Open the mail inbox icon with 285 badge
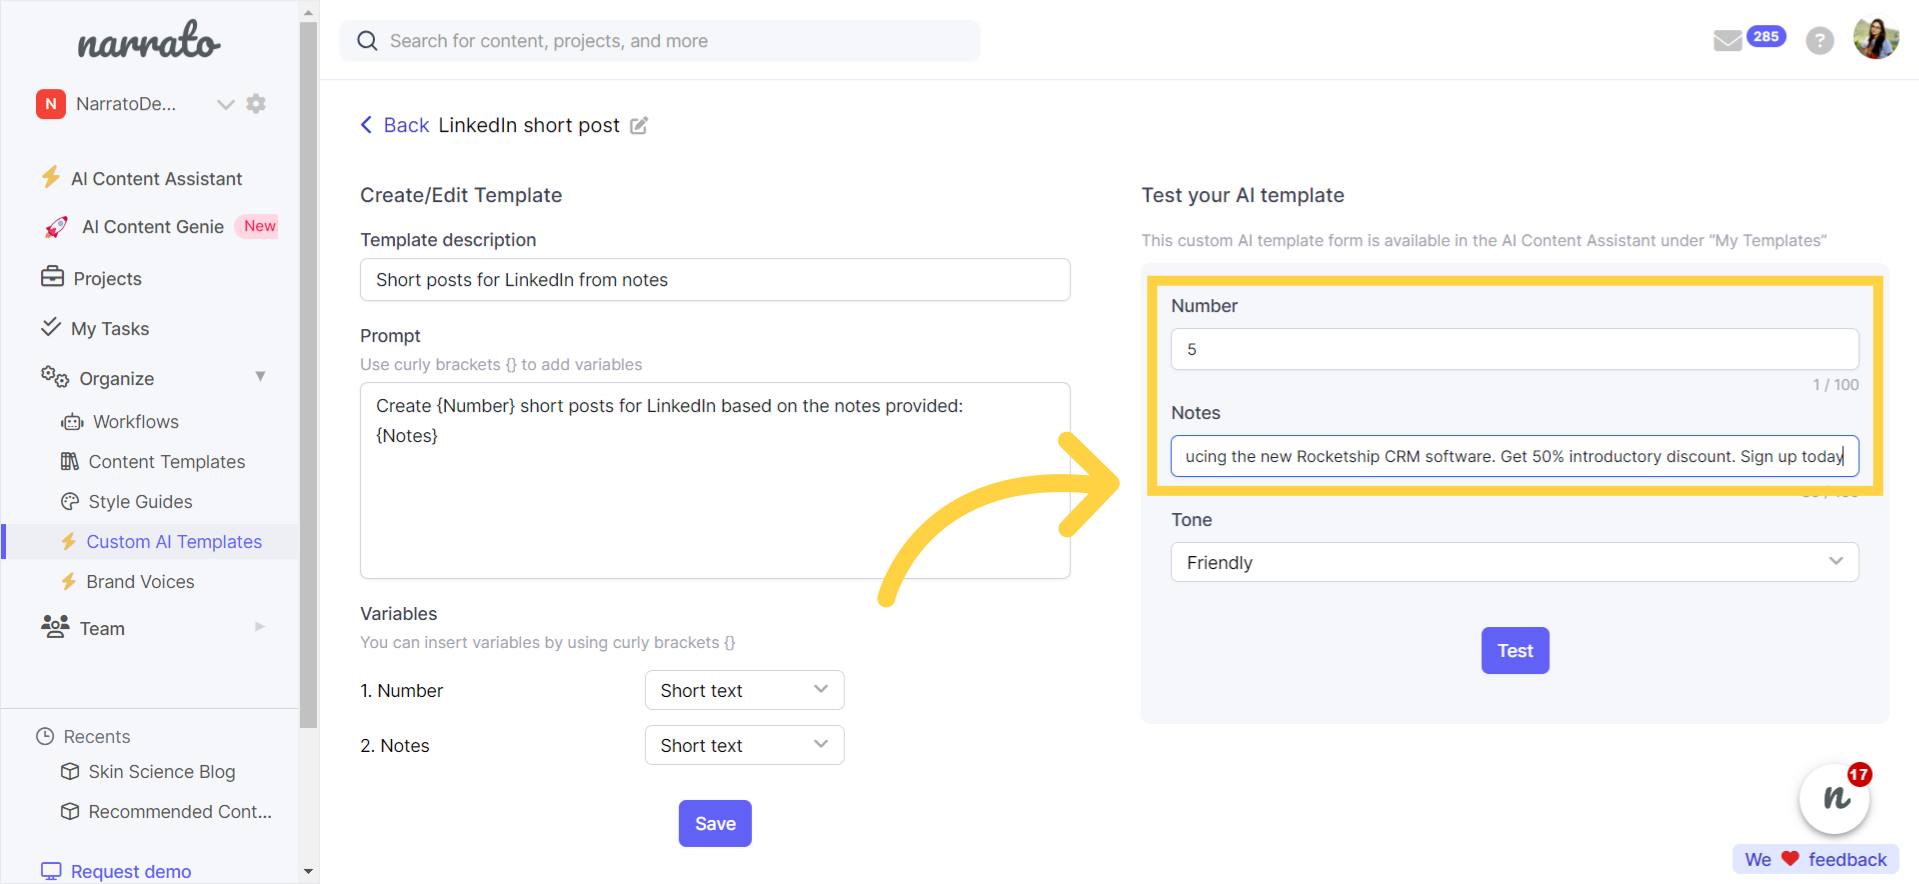1919x884 pixels. pyautogui.click(x=1728, y=41)
